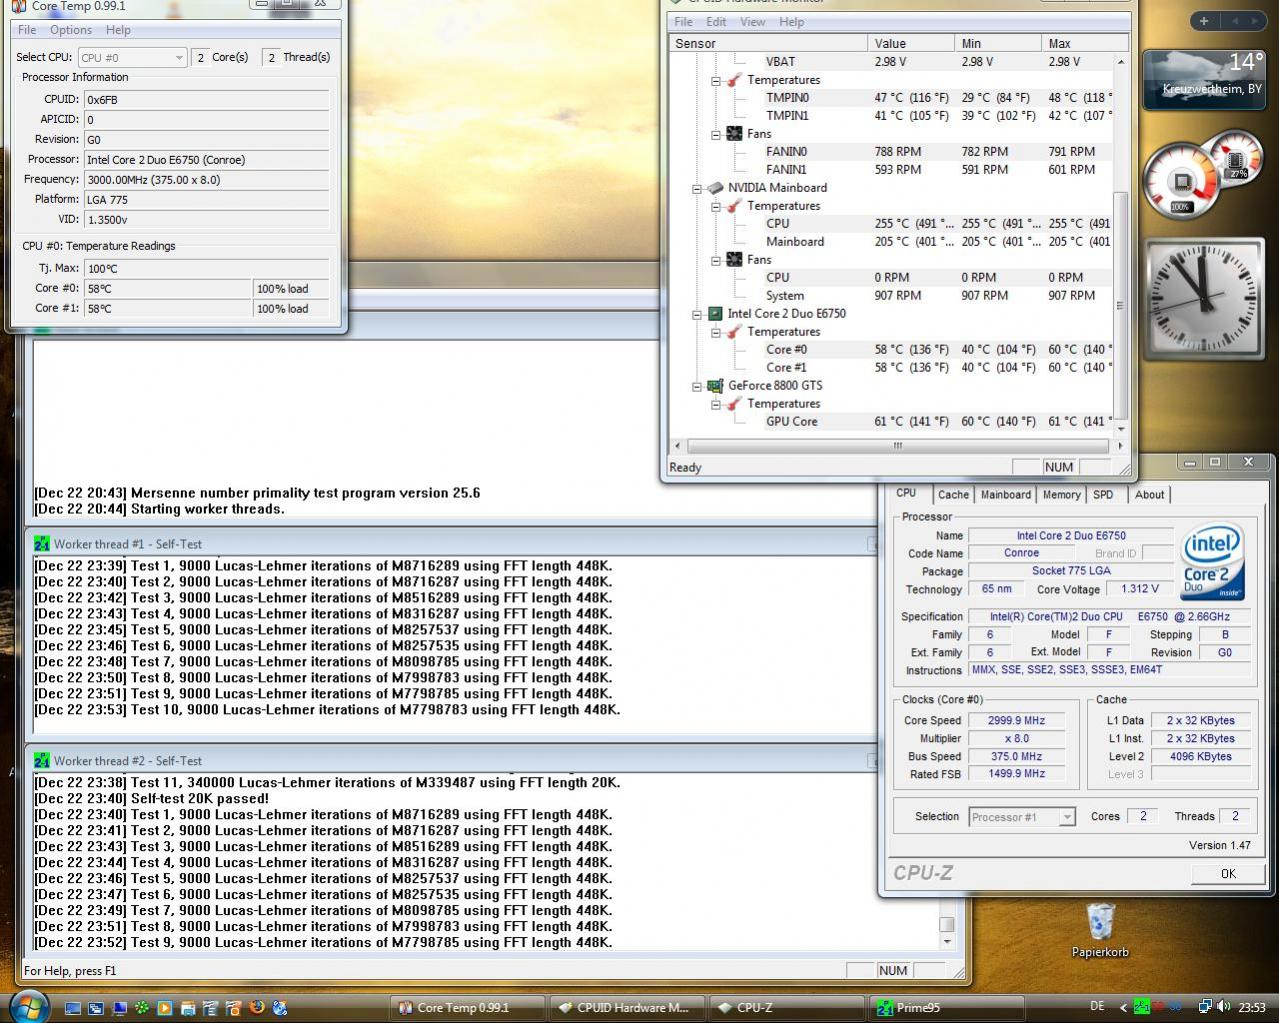The width and height of the screenshot is (1279, 1023).
Task: Click Prime95 taskbar button
Action: coord(946,1008)
